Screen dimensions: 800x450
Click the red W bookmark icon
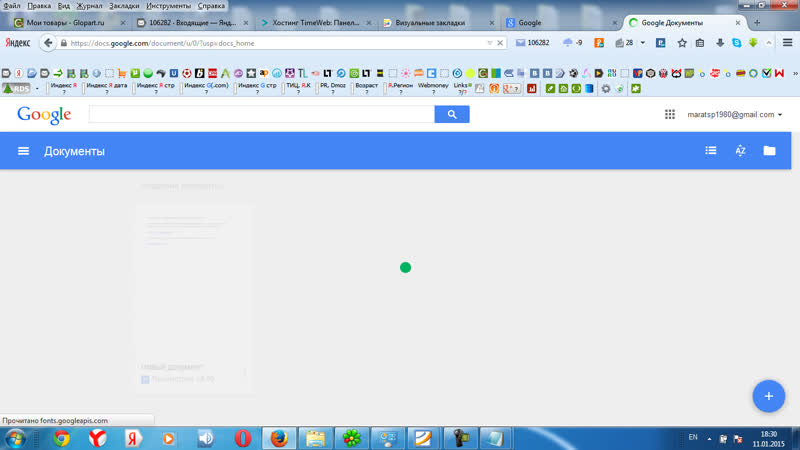[779, 73]
